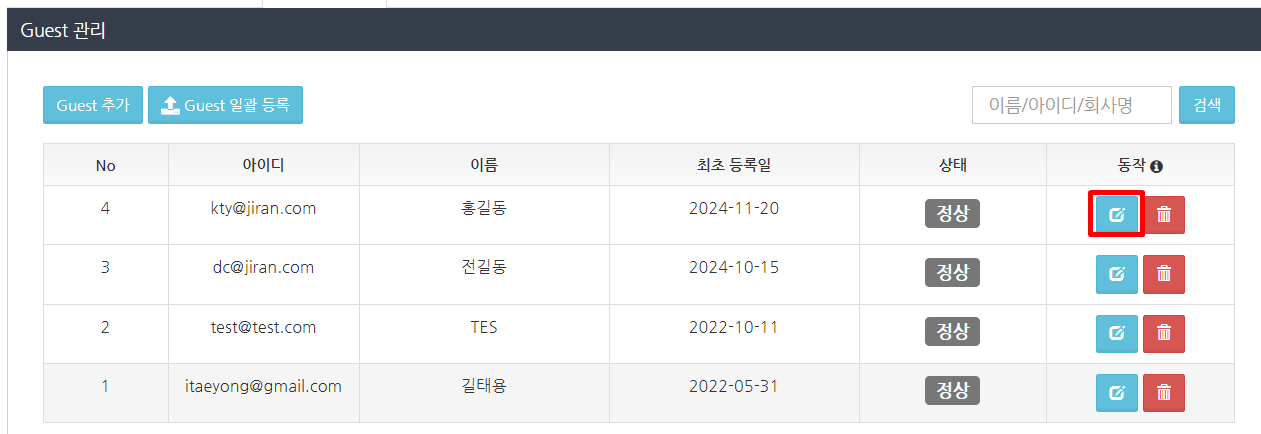Delete guest dc@jiran.com with trash icon
1261x434 pixels.
[x=1164, y=273]
